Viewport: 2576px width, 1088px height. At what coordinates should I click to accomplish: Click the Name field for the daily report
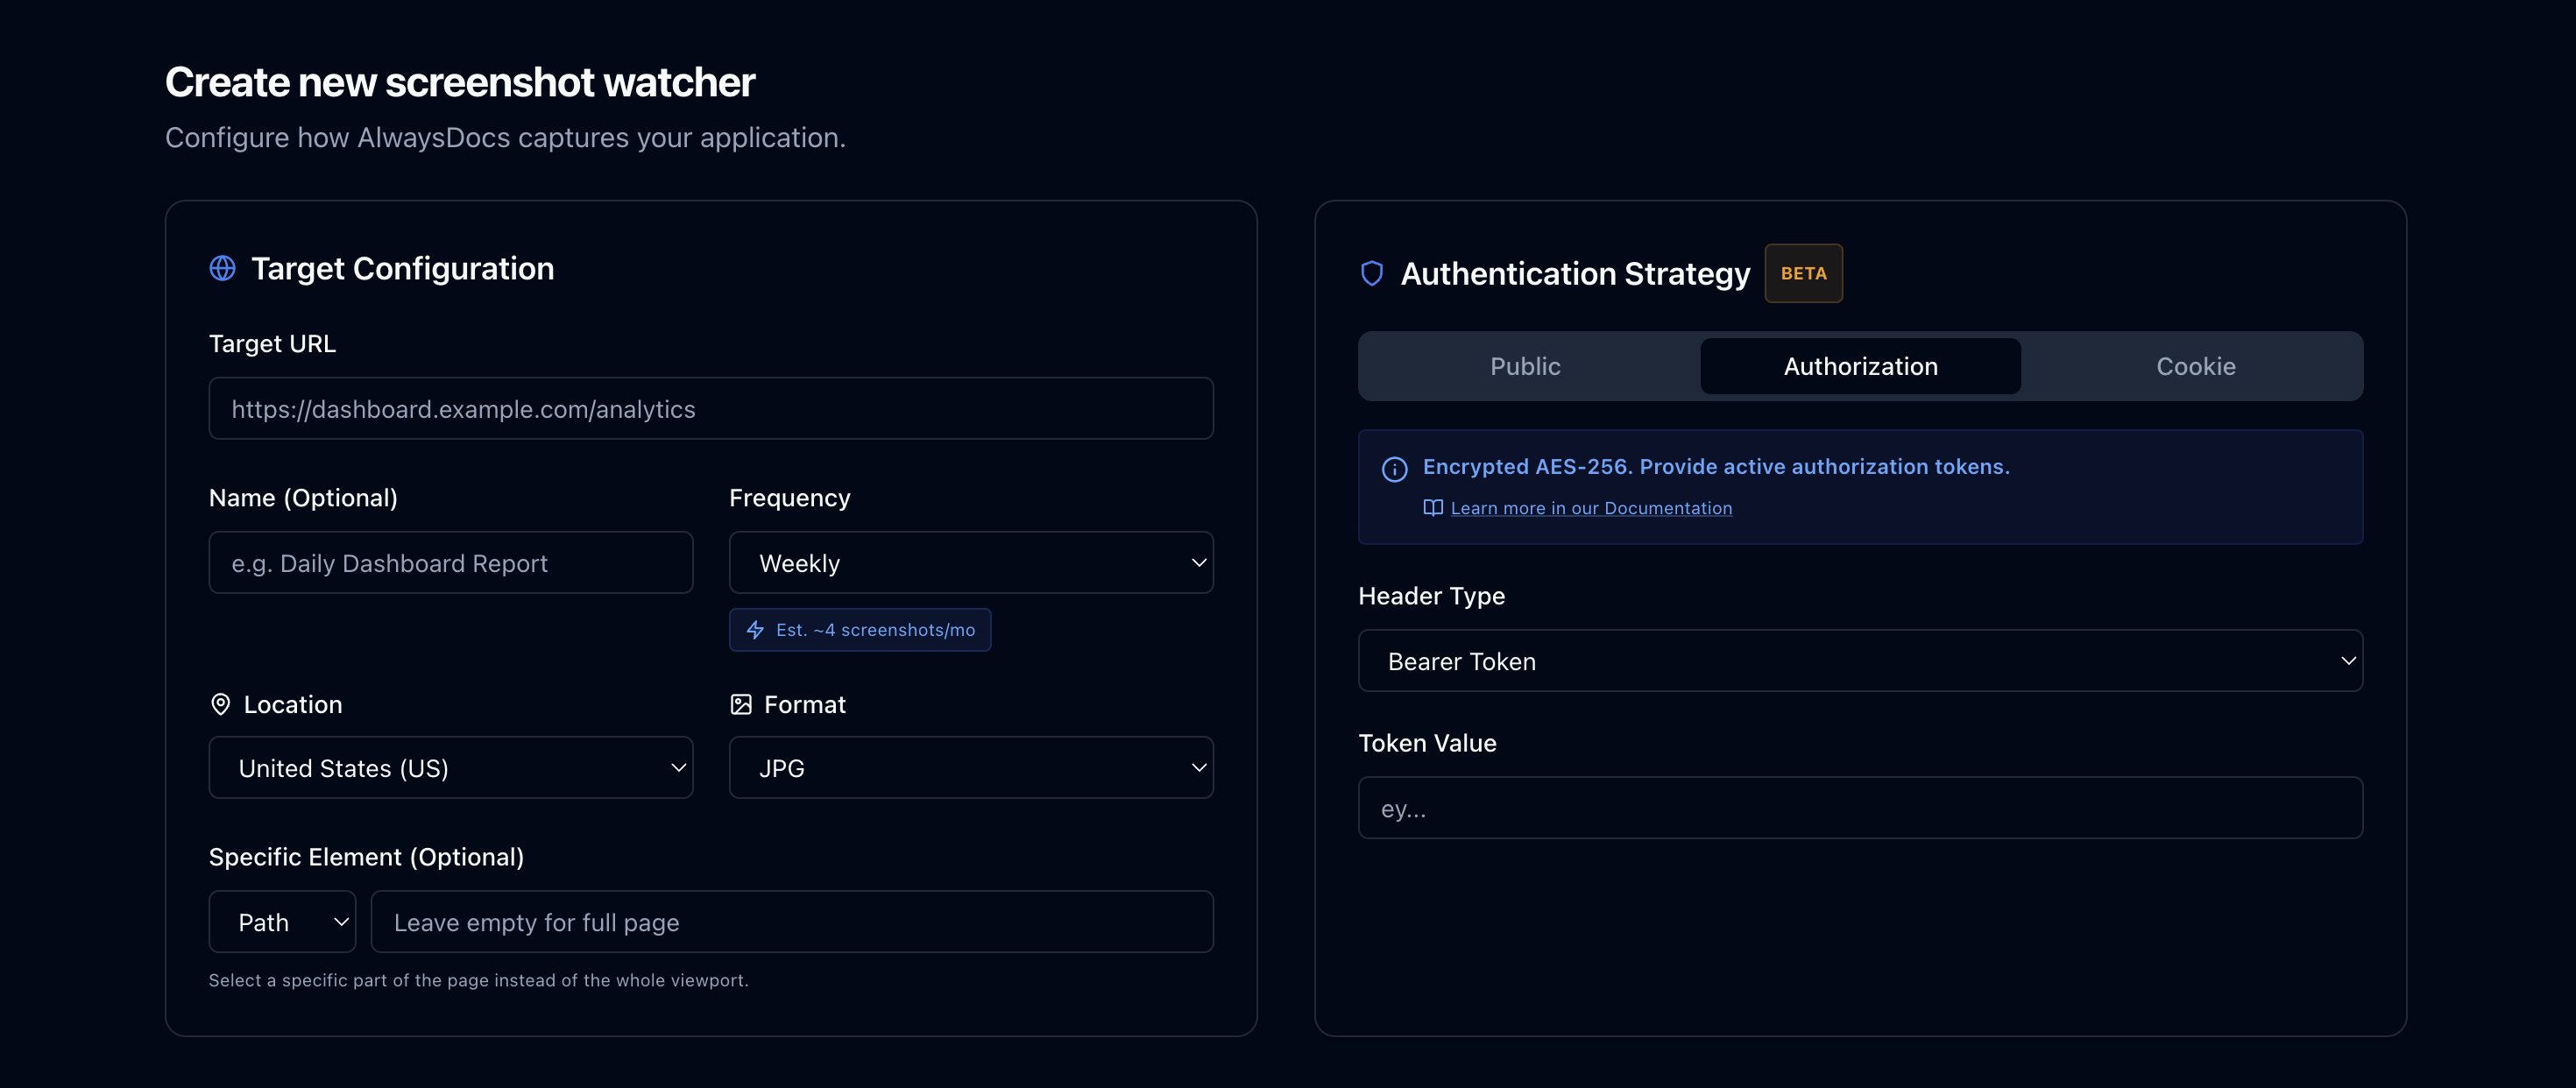450,562
